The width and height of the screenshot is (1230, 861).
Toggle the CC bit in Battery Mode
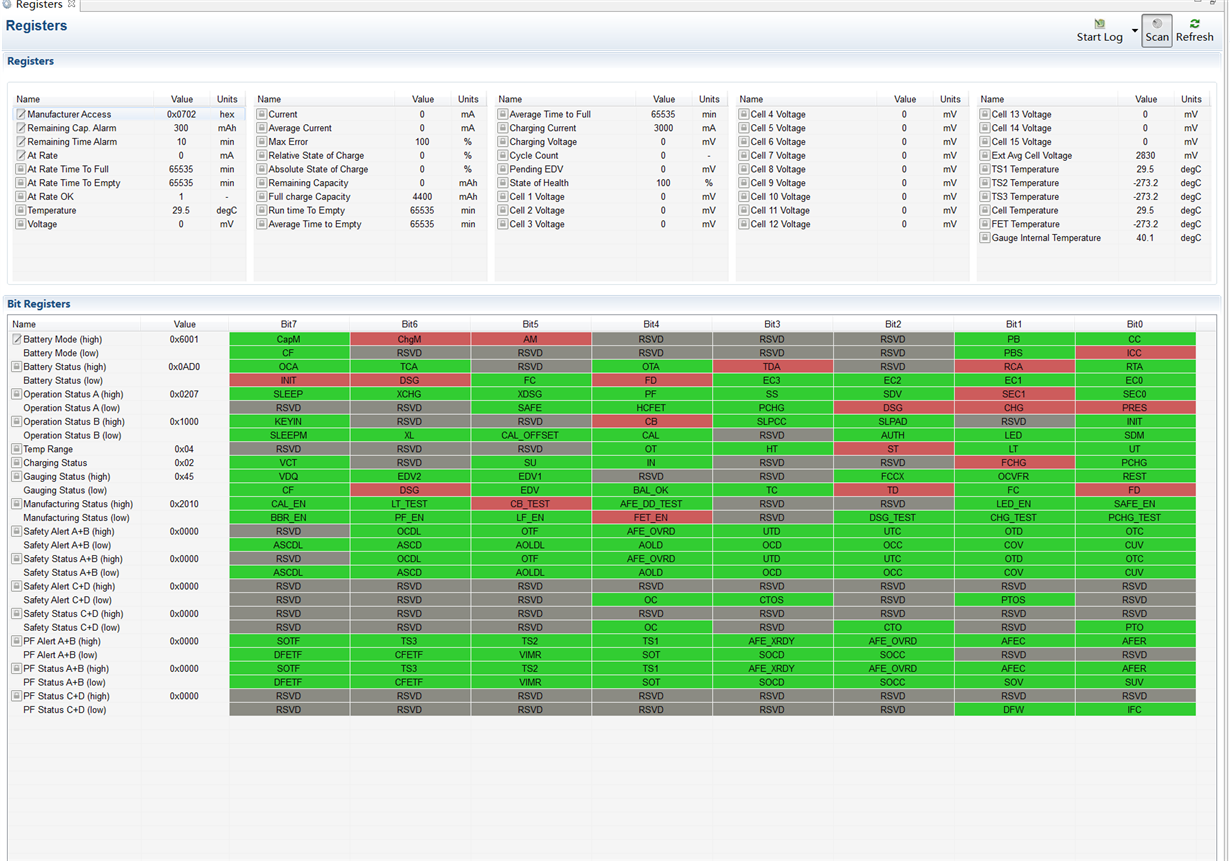[x=1135, y=340]
